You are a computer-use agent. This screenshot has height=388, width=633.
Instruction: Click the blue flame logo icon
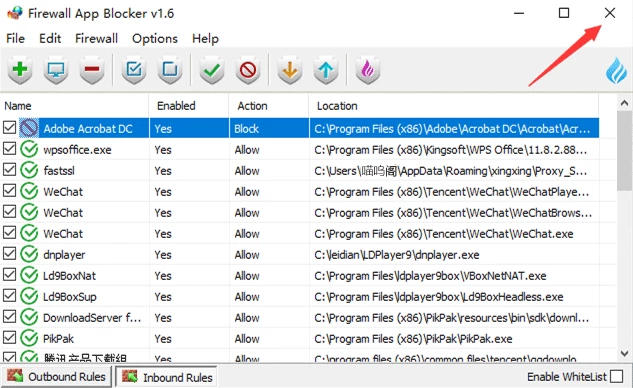point(616,71)
